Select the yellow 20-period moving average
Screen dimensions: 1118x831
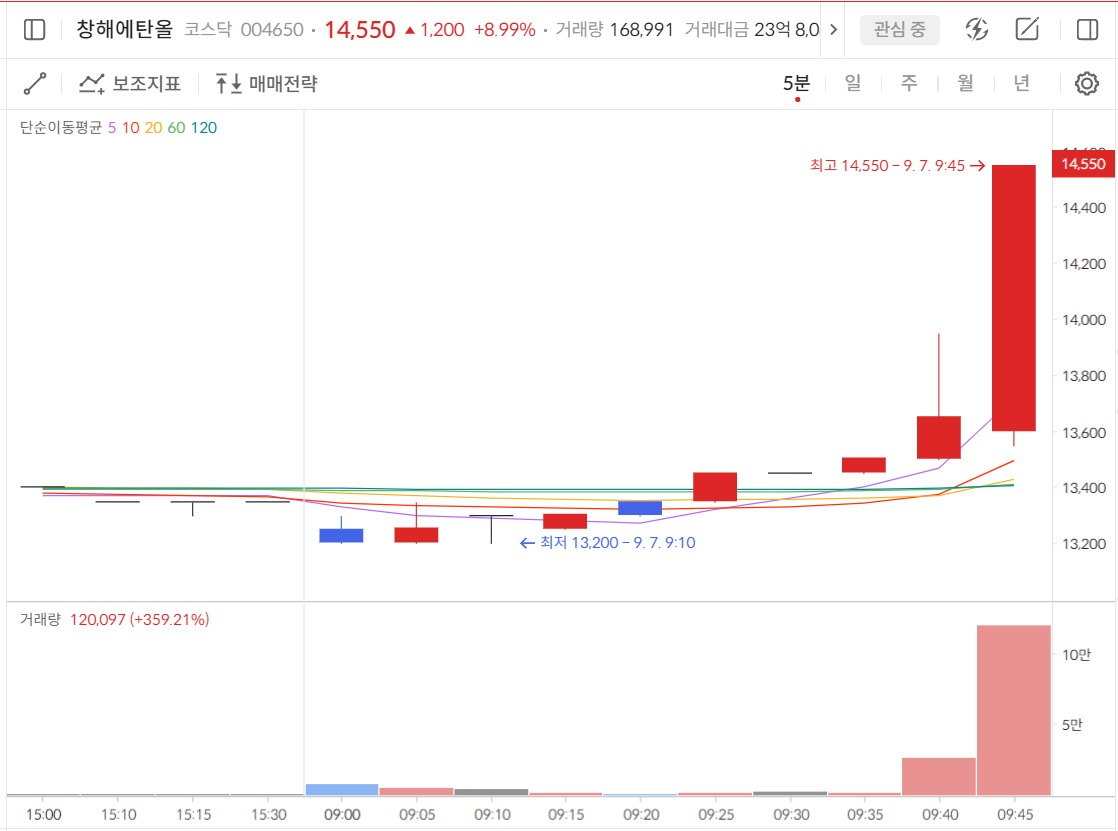point(153,128)
